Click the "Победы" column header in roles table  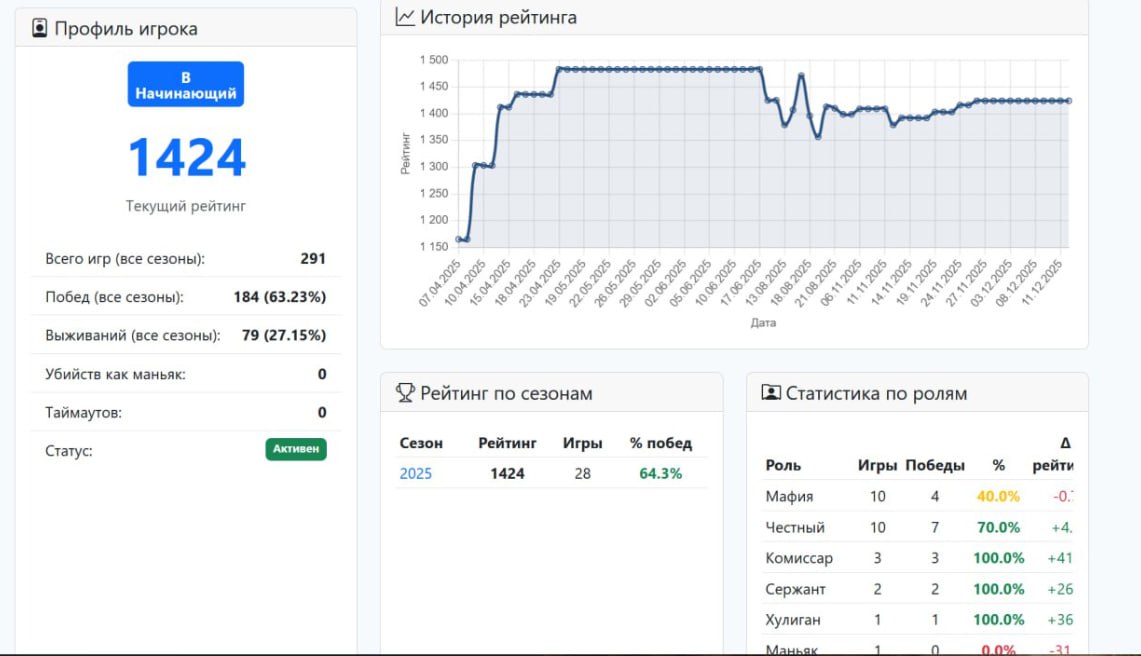point(934,465)
